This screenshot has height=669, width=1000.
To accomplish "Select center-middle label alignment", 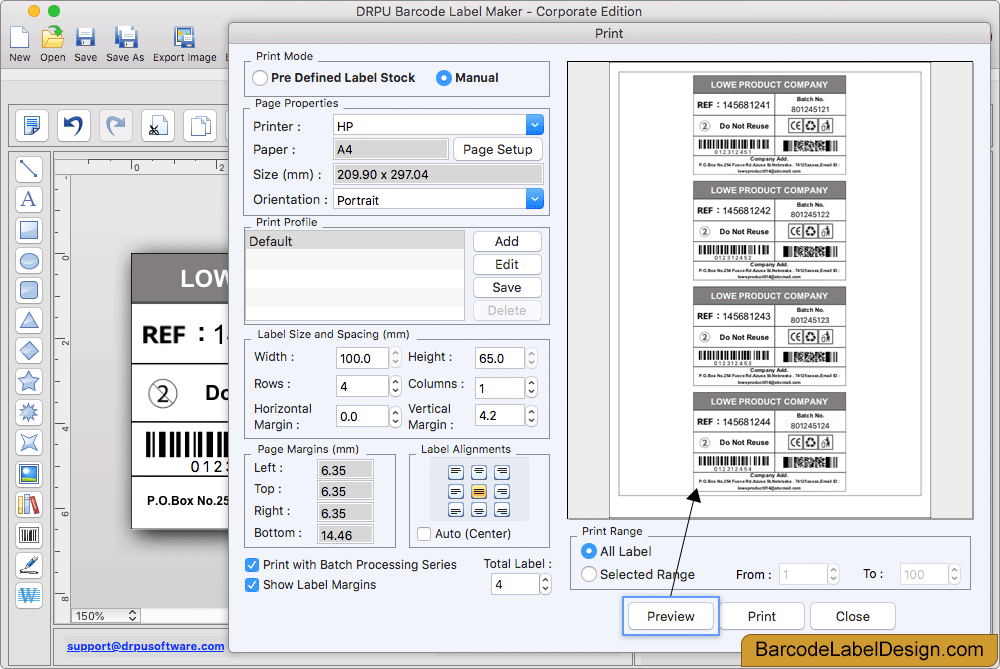I will point(479,492).
